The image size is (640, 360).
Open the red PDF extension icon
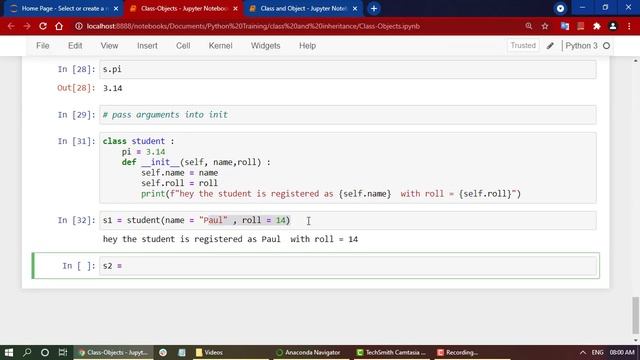[x=581, y=26]
